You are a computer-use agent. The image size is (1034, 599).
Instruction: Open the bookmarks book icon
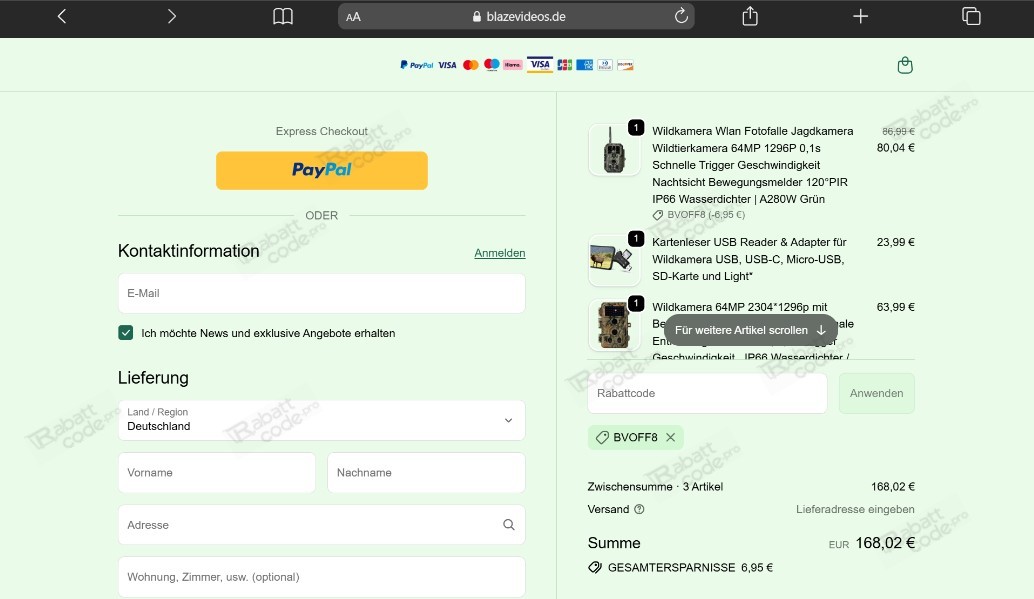(283, 16)
